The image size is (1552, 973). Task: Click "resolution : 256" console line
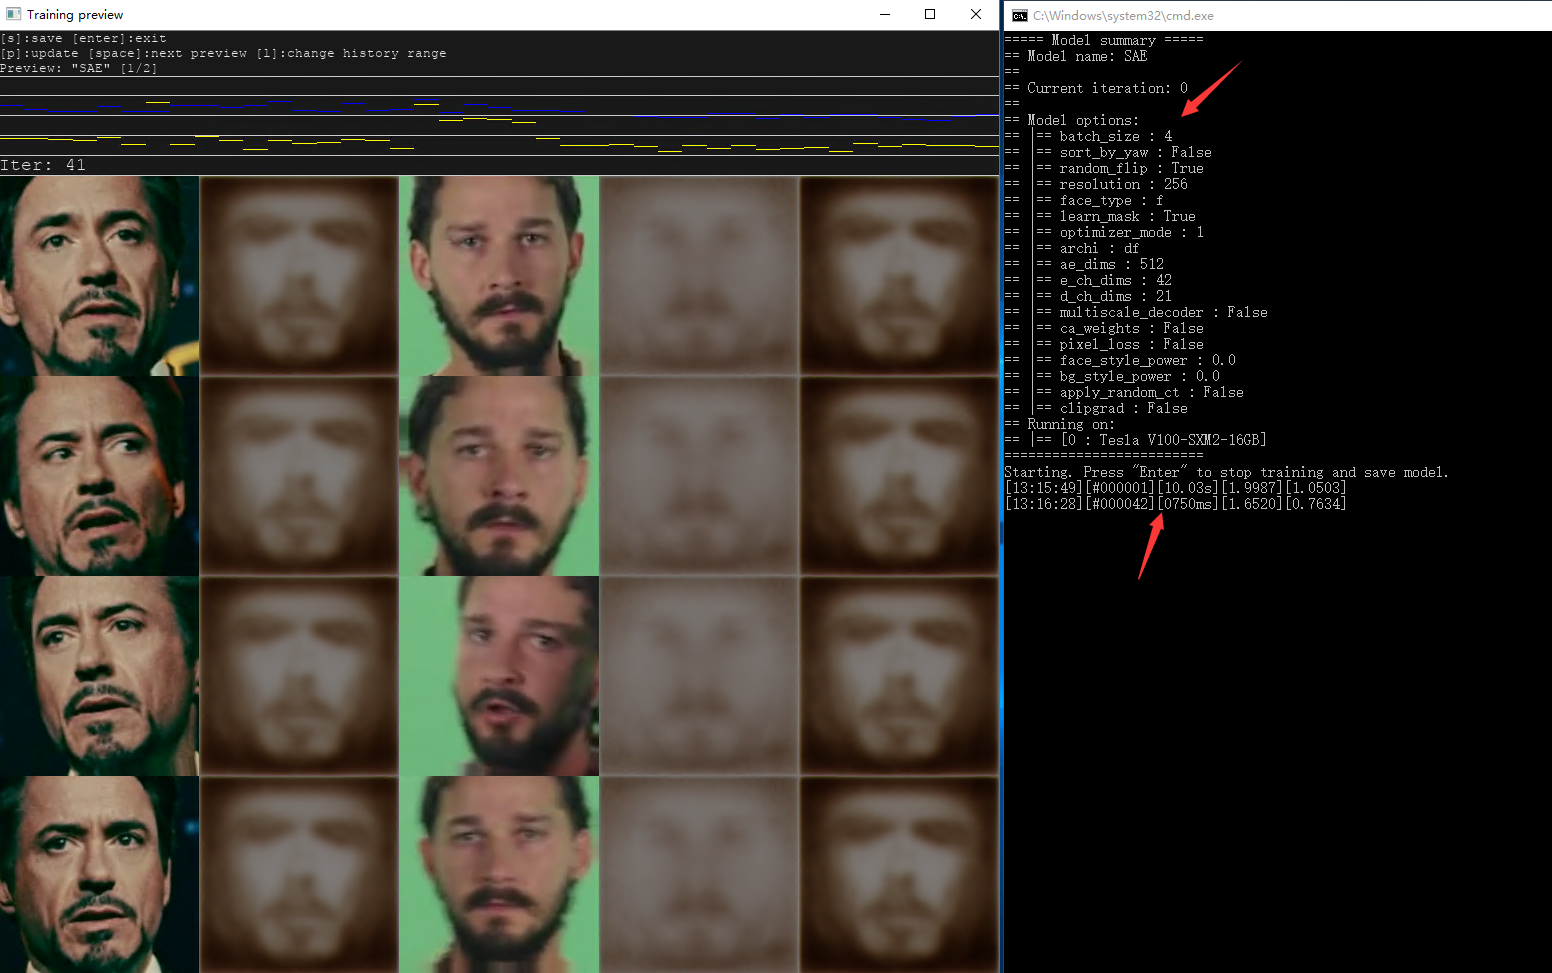tap(1123, 184)
